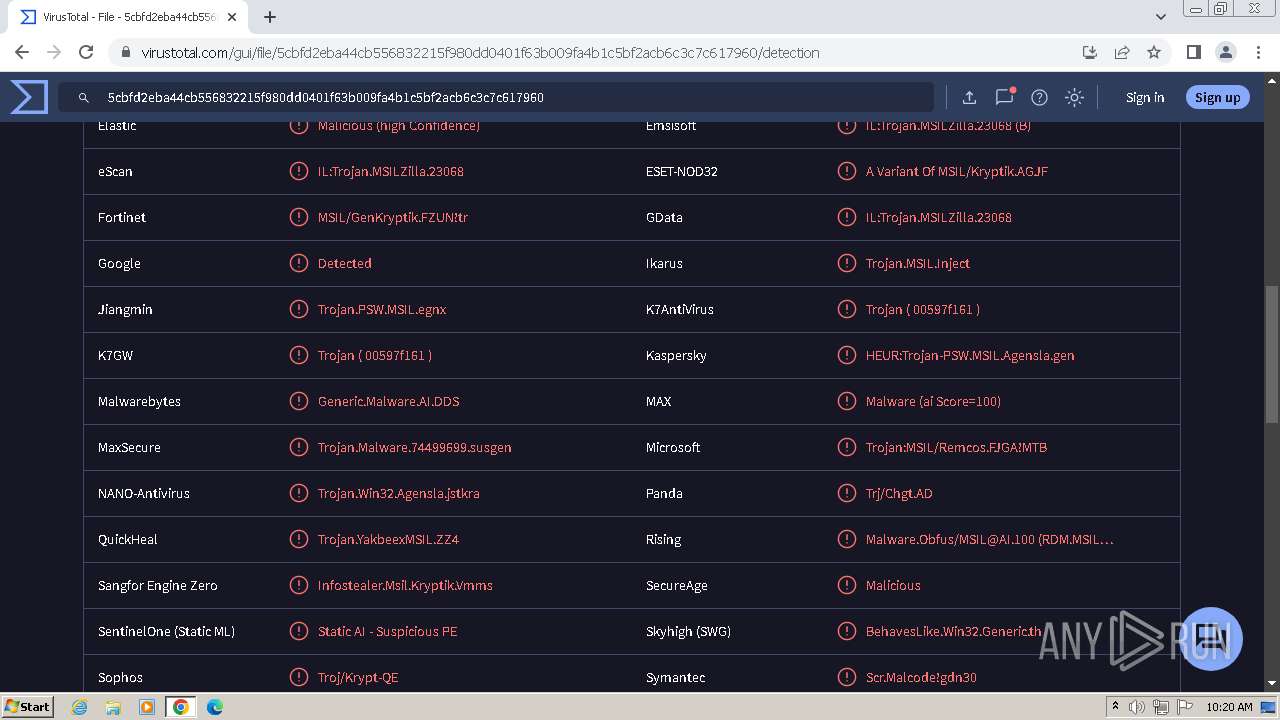Click the 'Trojan.PSW.MSIL.egnx' Jiangmin result
Viewport: 1280px width, 720px height.
pos(382,309)
